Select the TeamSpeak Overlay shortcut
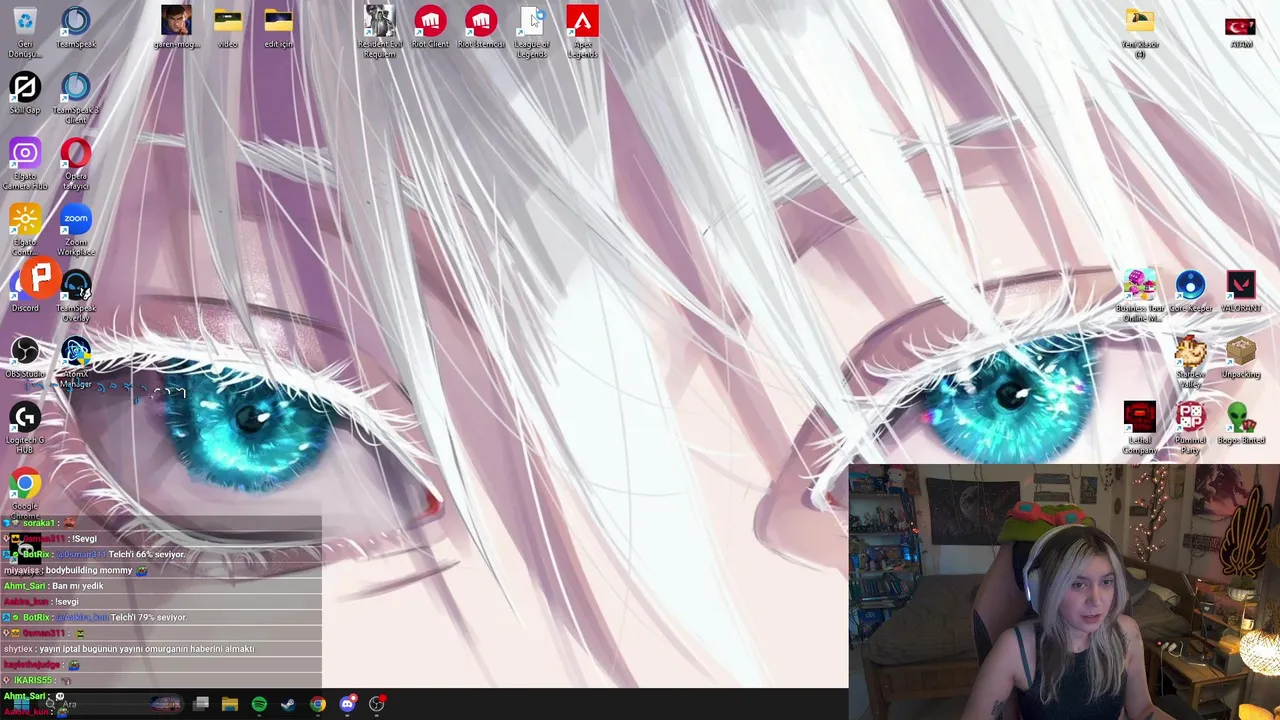The image size is (1280, 720). [x=76, y=296]
